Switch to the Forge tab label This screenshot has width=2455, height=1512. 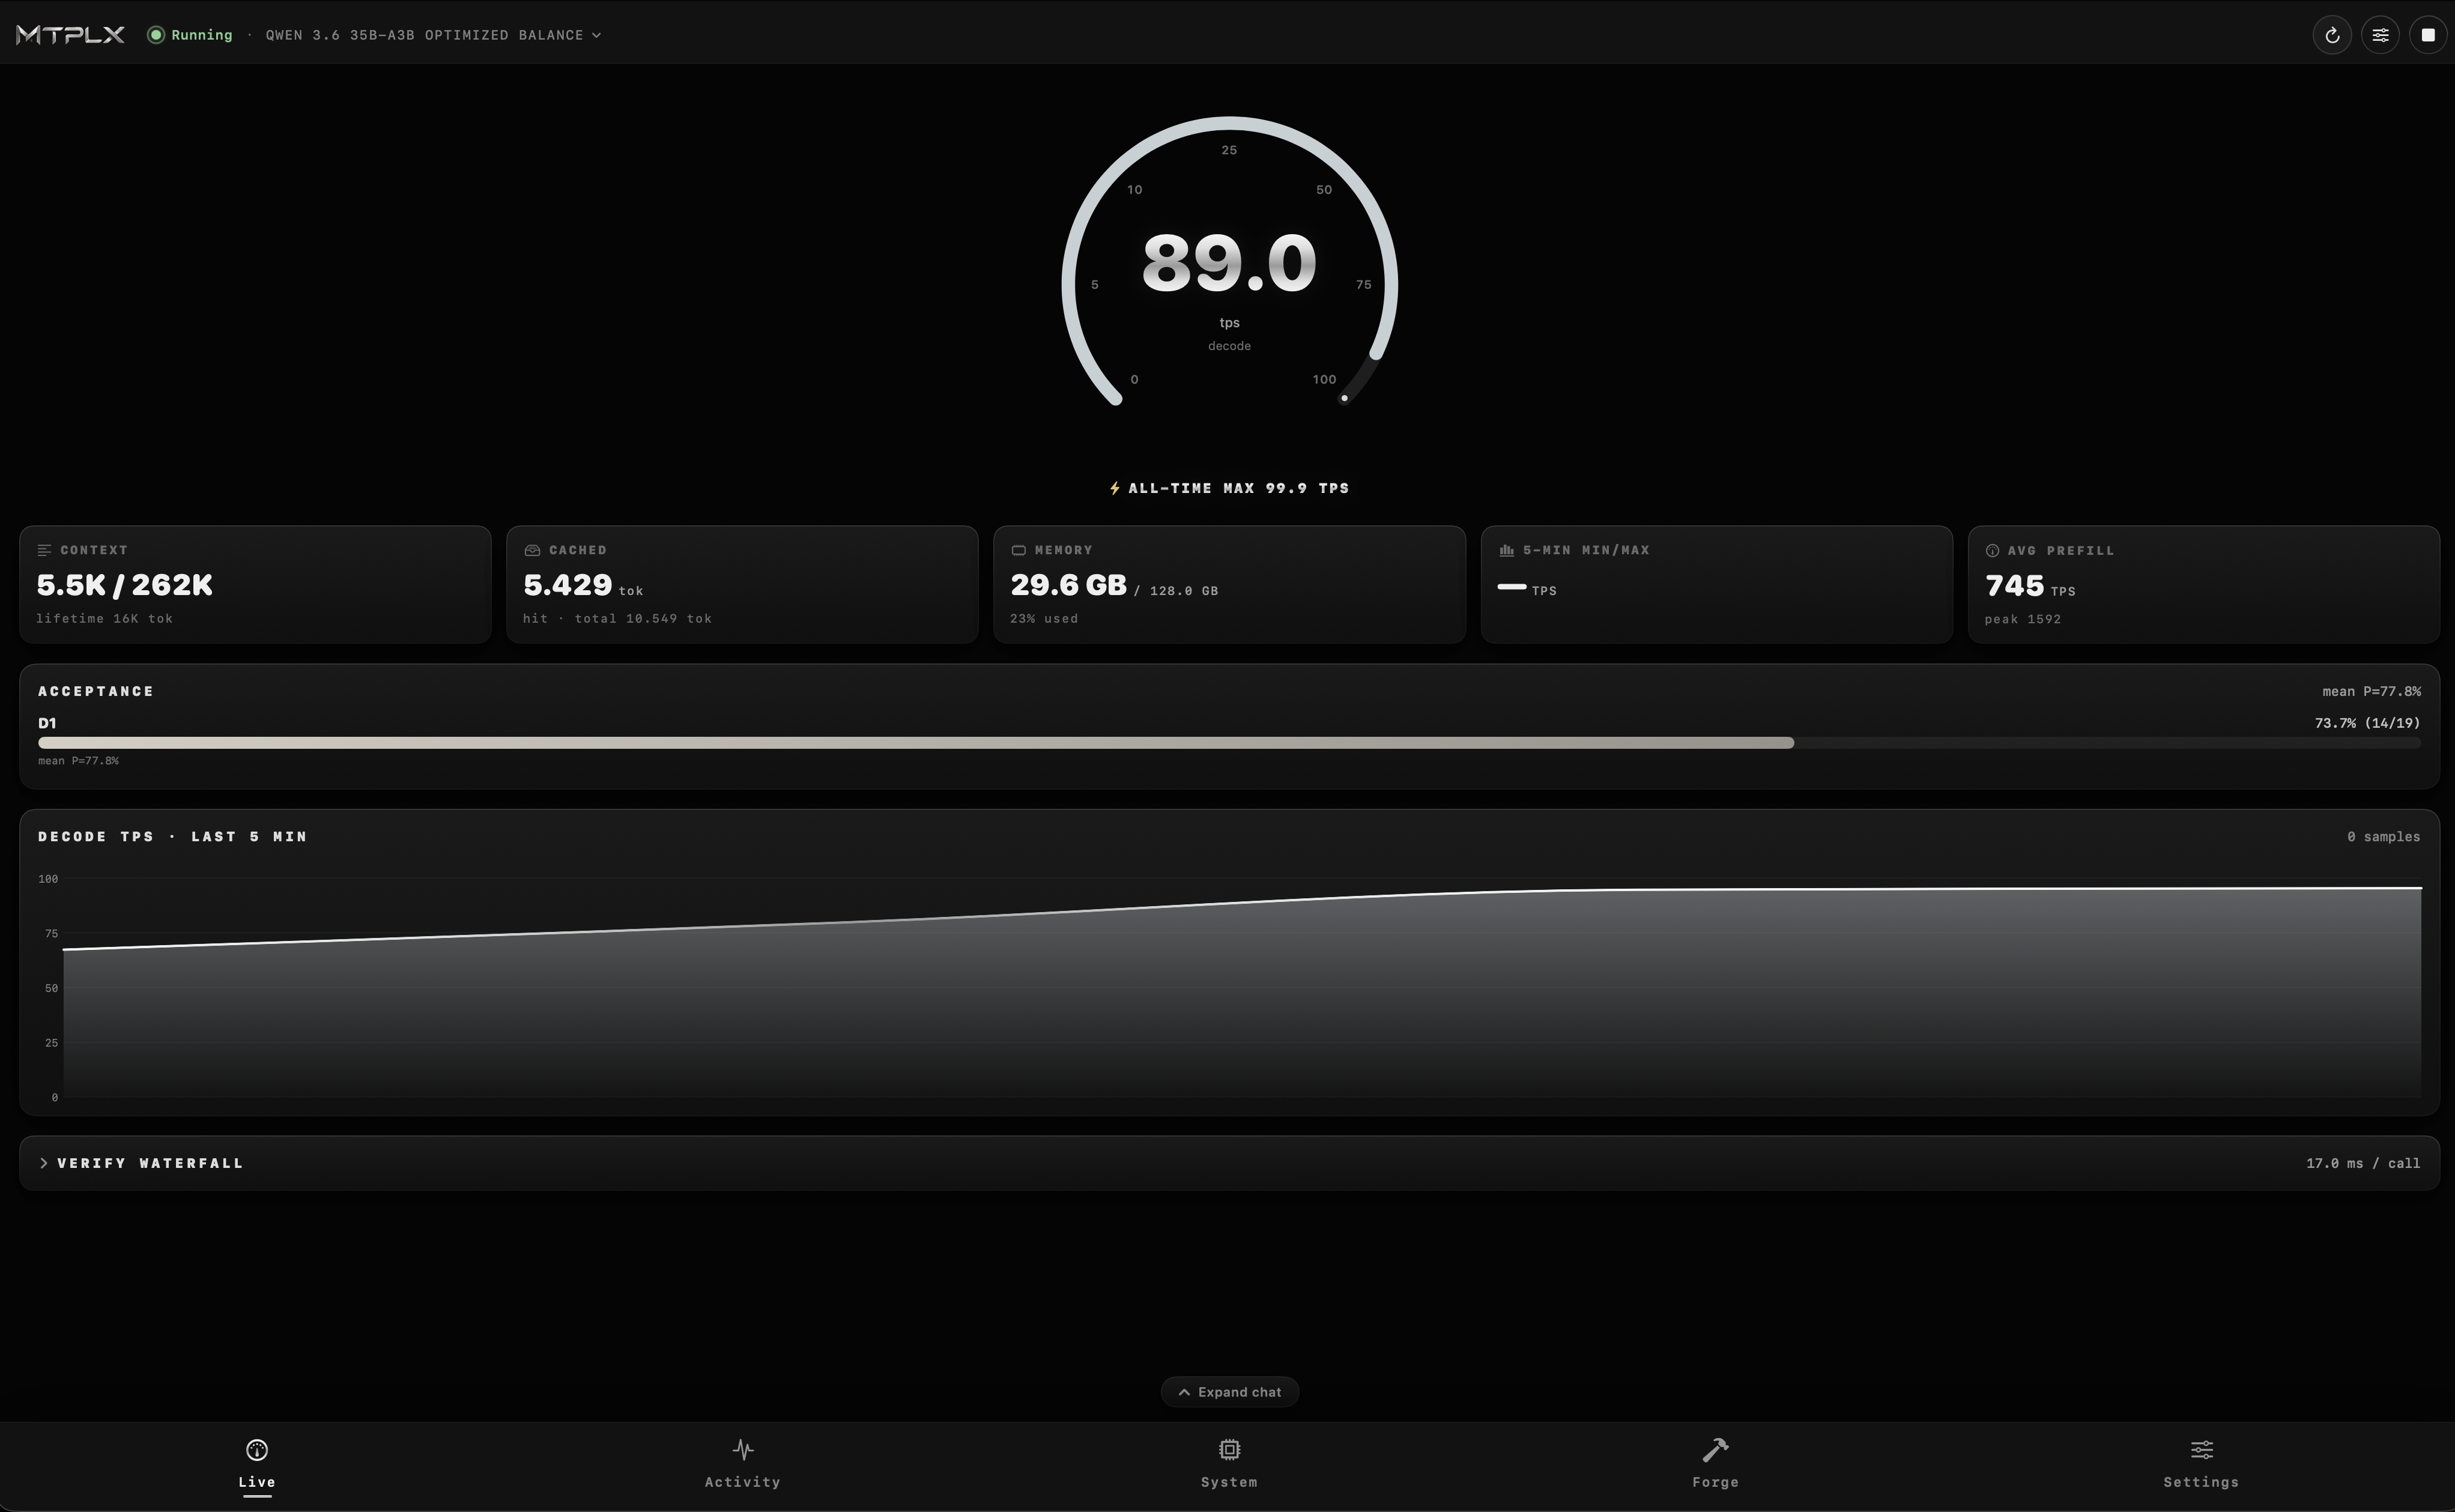(1716, 1482)
